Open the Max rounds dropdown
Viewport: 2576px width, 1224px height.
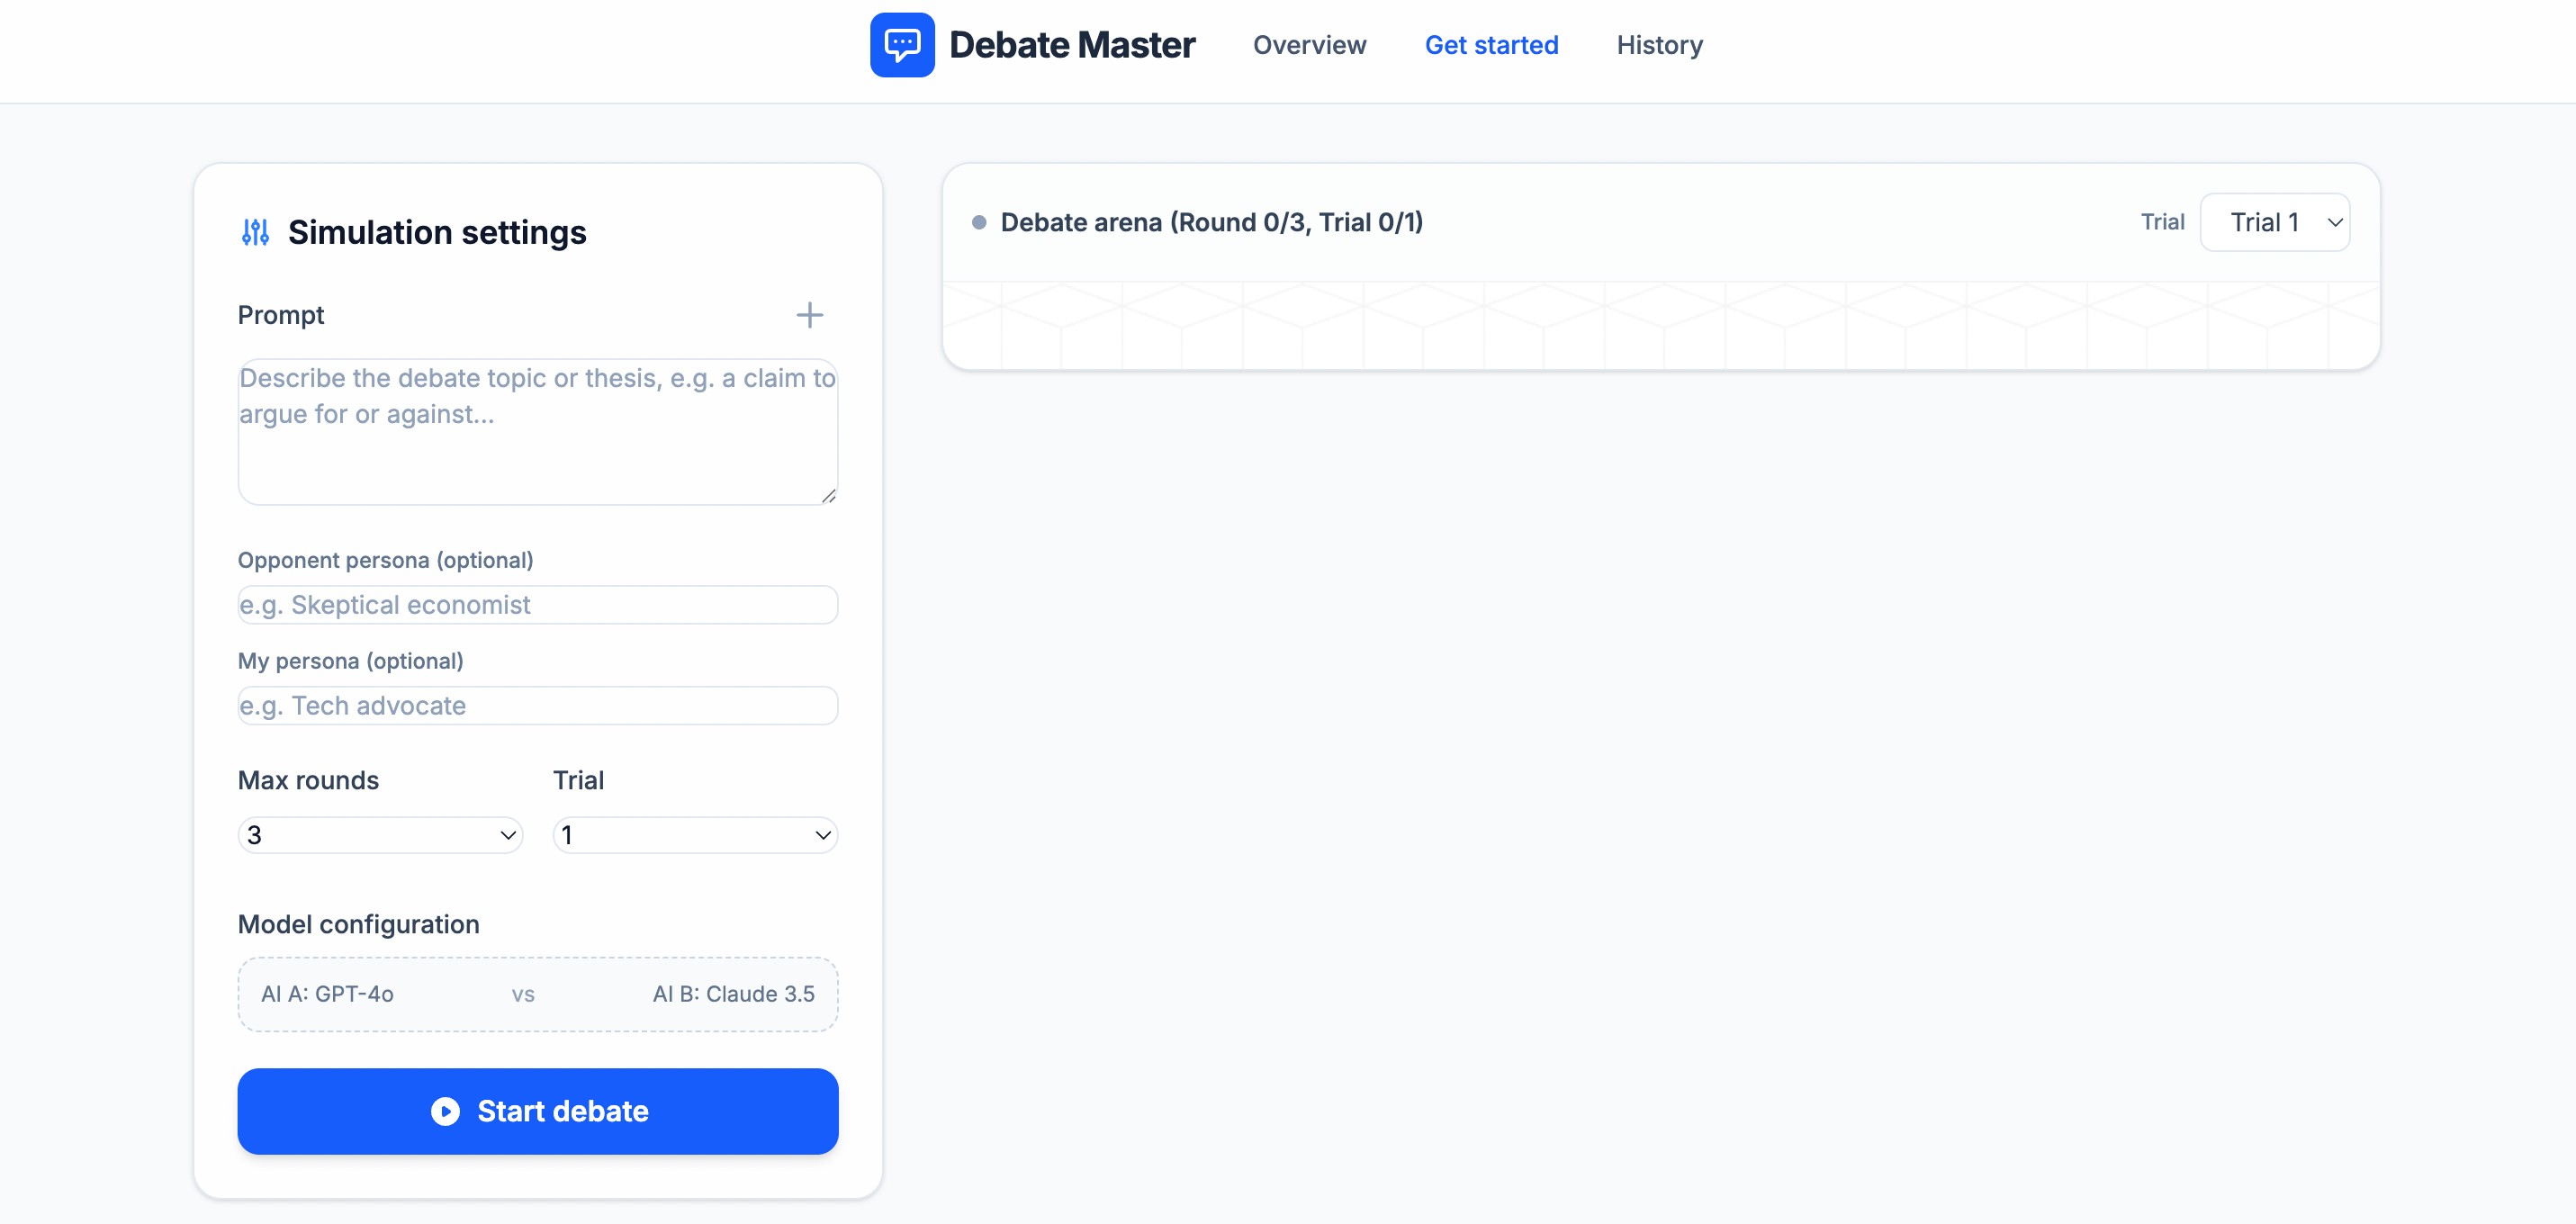380,835
